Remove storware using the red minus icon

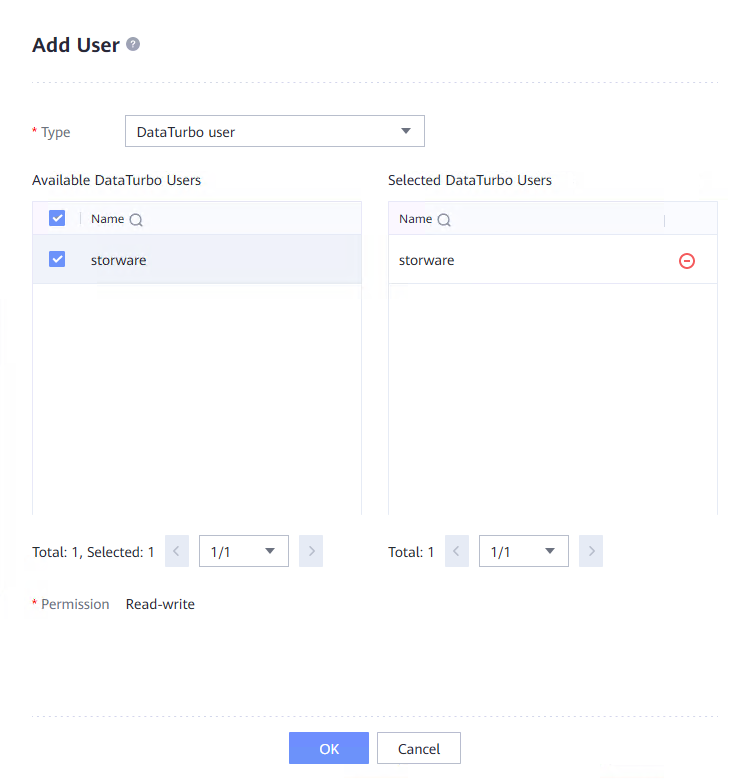[x=687, y=261]
